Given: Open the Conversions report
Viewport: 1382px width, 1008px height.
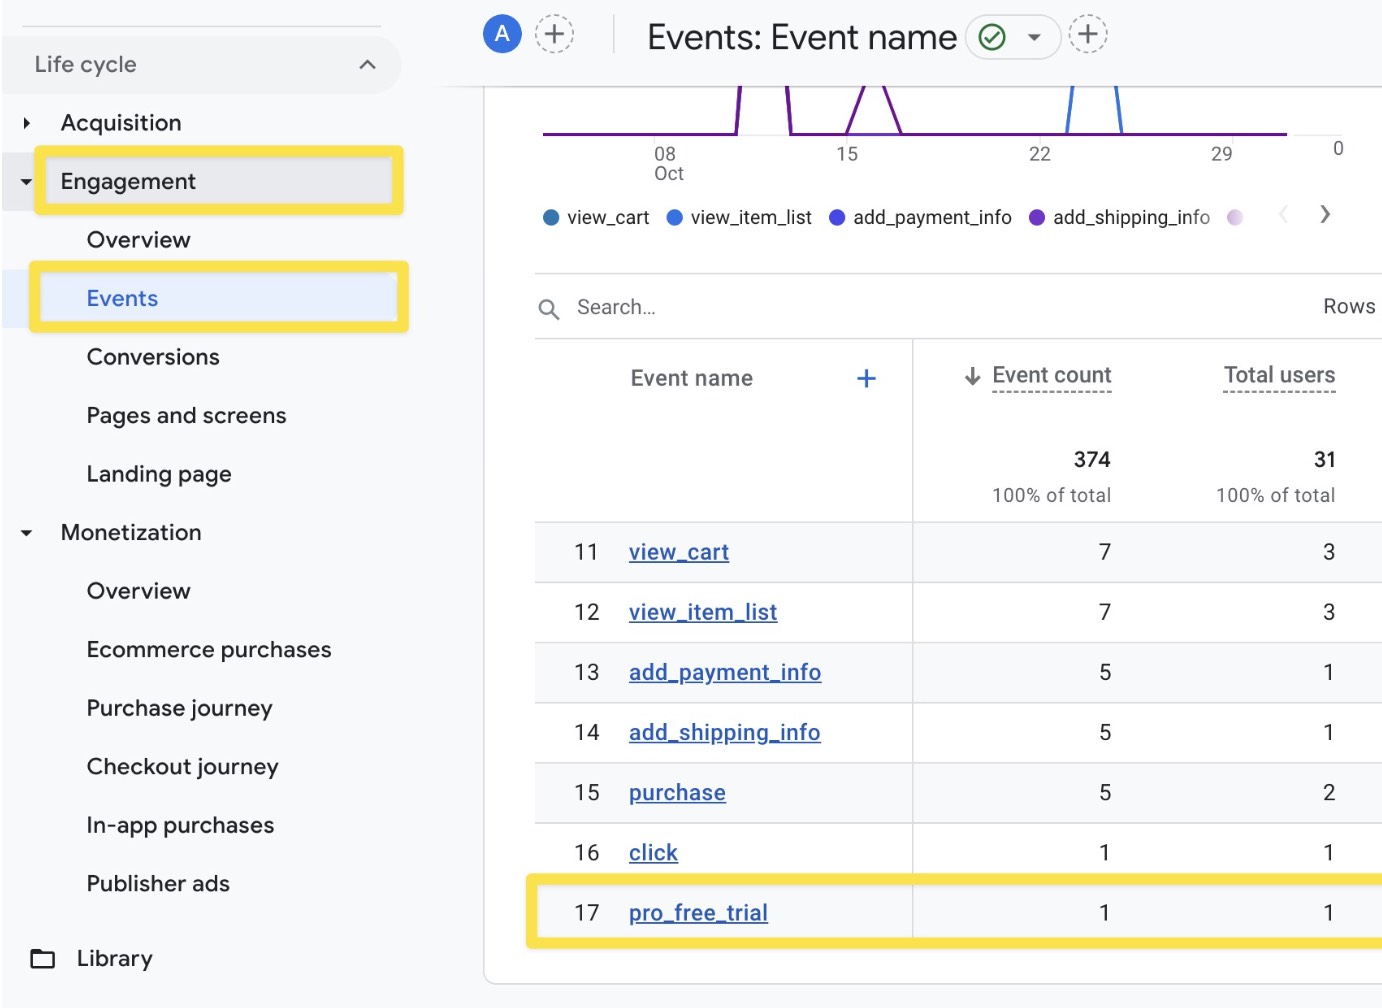Looking at the screenshot, I should (153, 357).
